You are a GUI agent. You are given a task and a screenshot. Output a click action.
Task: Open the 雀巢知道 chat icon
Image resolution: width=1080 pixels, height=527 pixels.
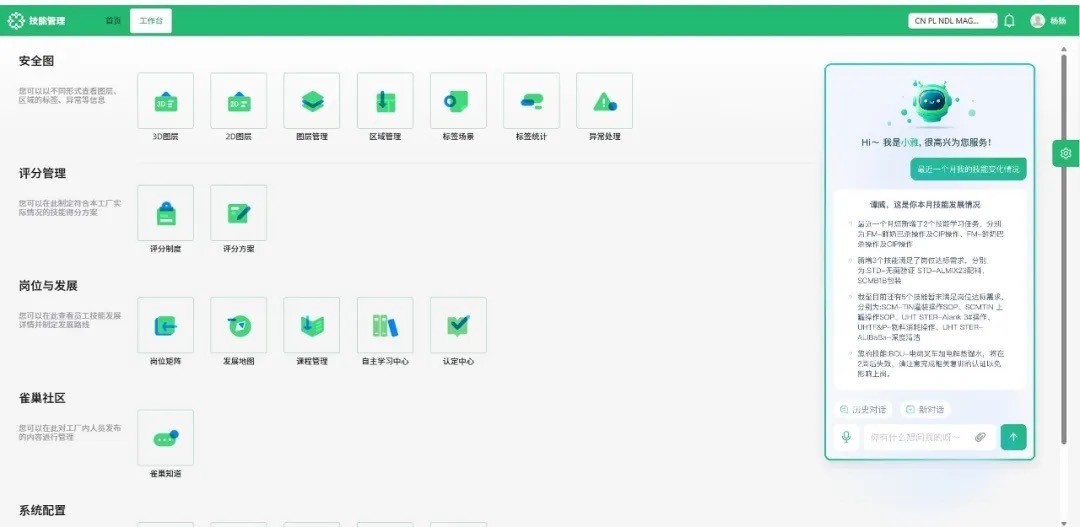[x=165, y=437]
